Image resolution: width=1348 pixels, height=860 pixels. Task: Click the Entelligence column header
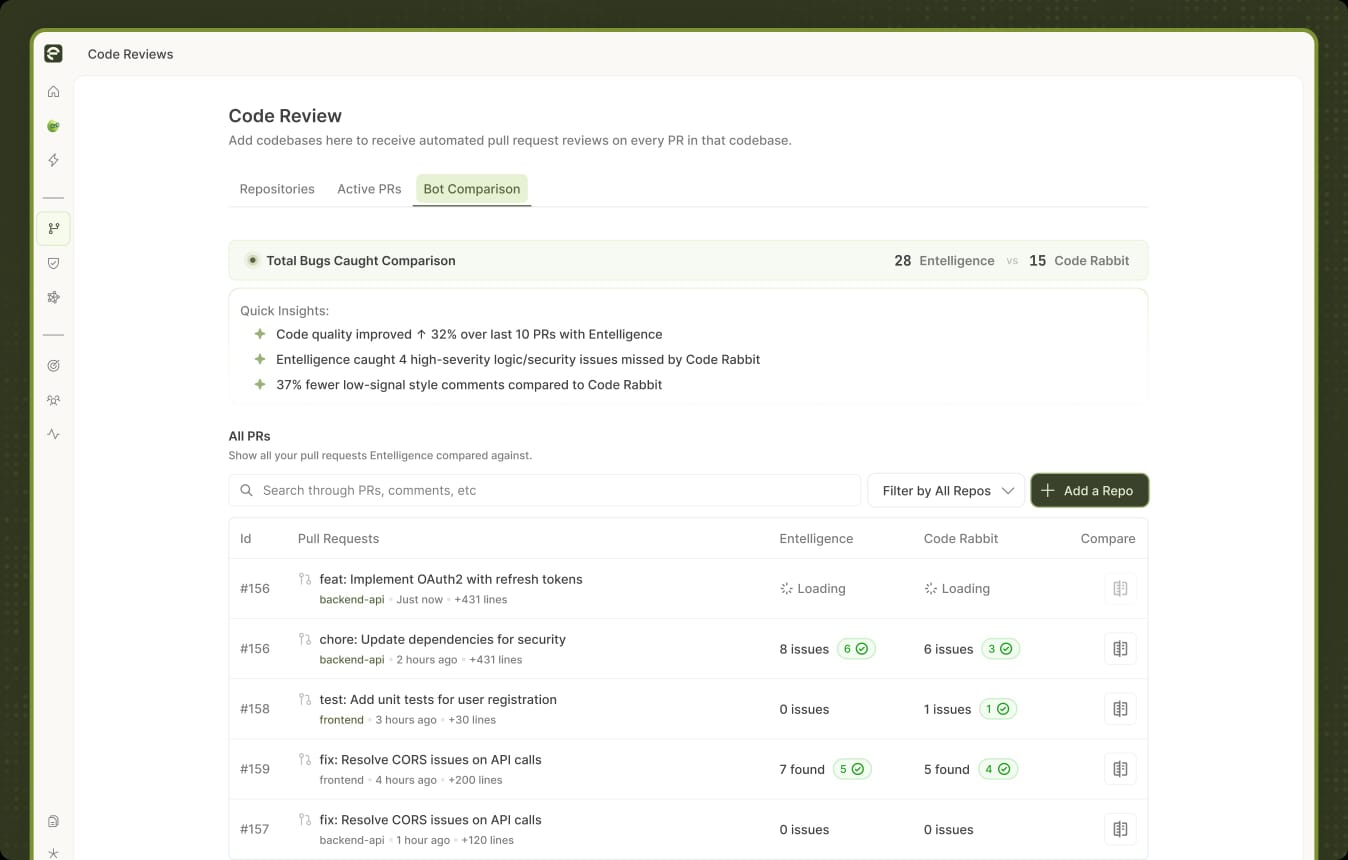tap(817, 539)
